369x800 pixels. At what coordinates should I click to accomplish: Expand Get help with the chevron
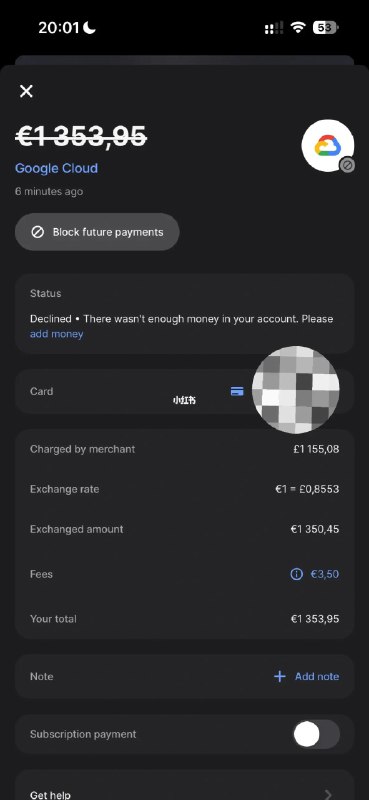click(328, 794)
